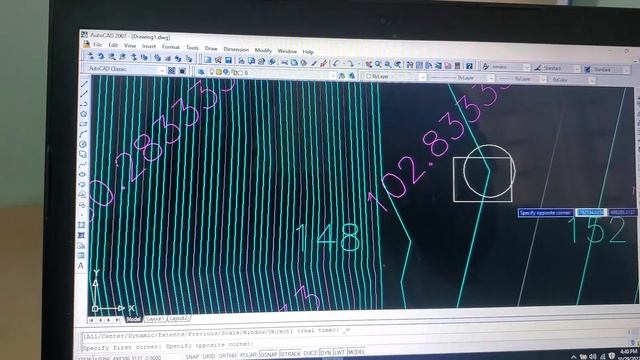
Task: Open the Window menu
Action: (287, 51)
